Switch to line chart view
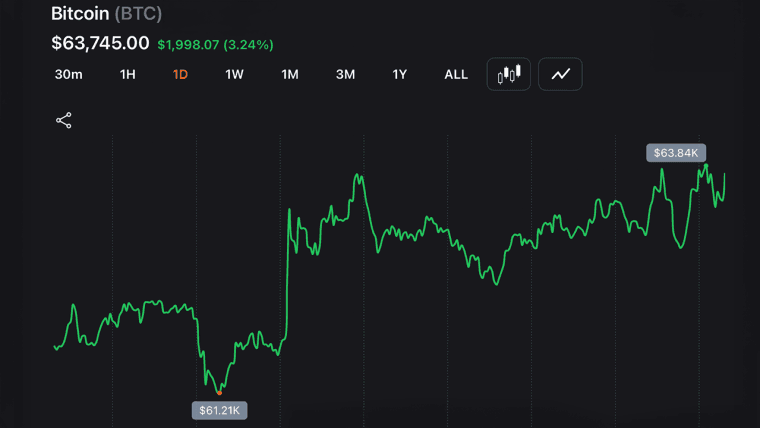The width and height of the screenshot is (760, 428). 560,74
